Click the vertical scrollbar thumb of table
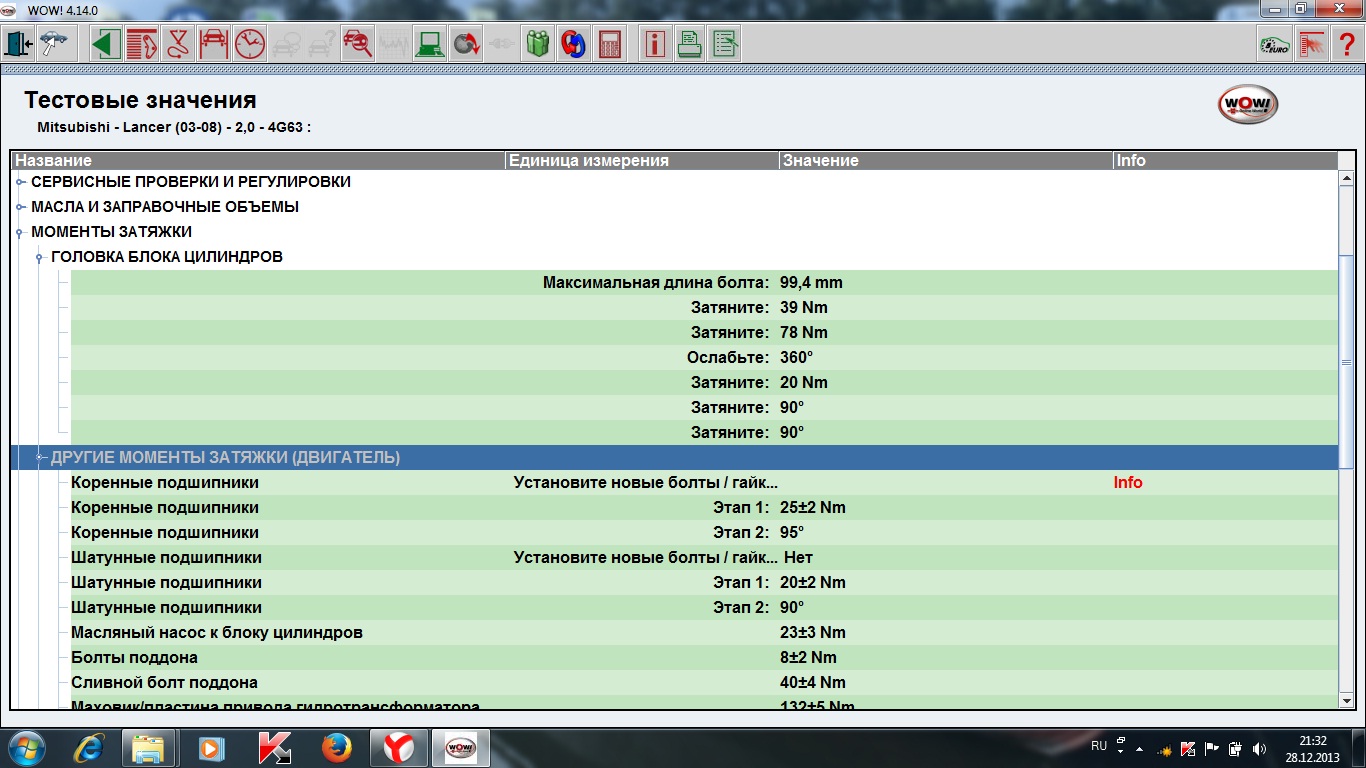 point(1346,363)
